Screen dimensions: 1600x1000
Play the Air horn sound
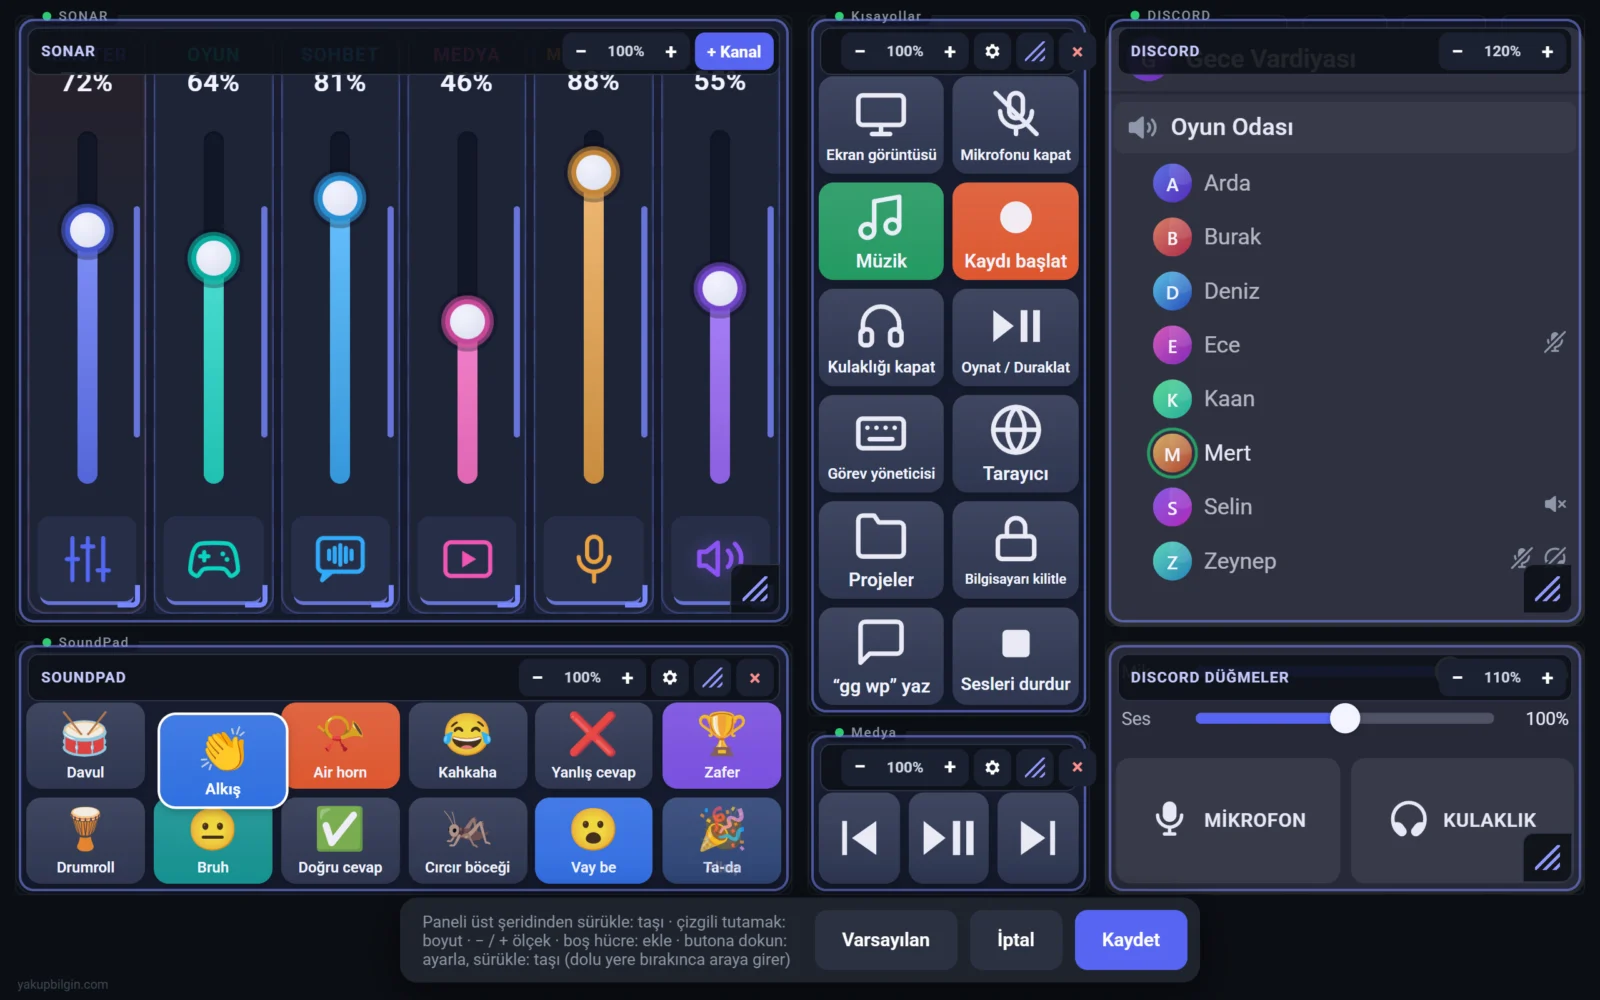340,746
